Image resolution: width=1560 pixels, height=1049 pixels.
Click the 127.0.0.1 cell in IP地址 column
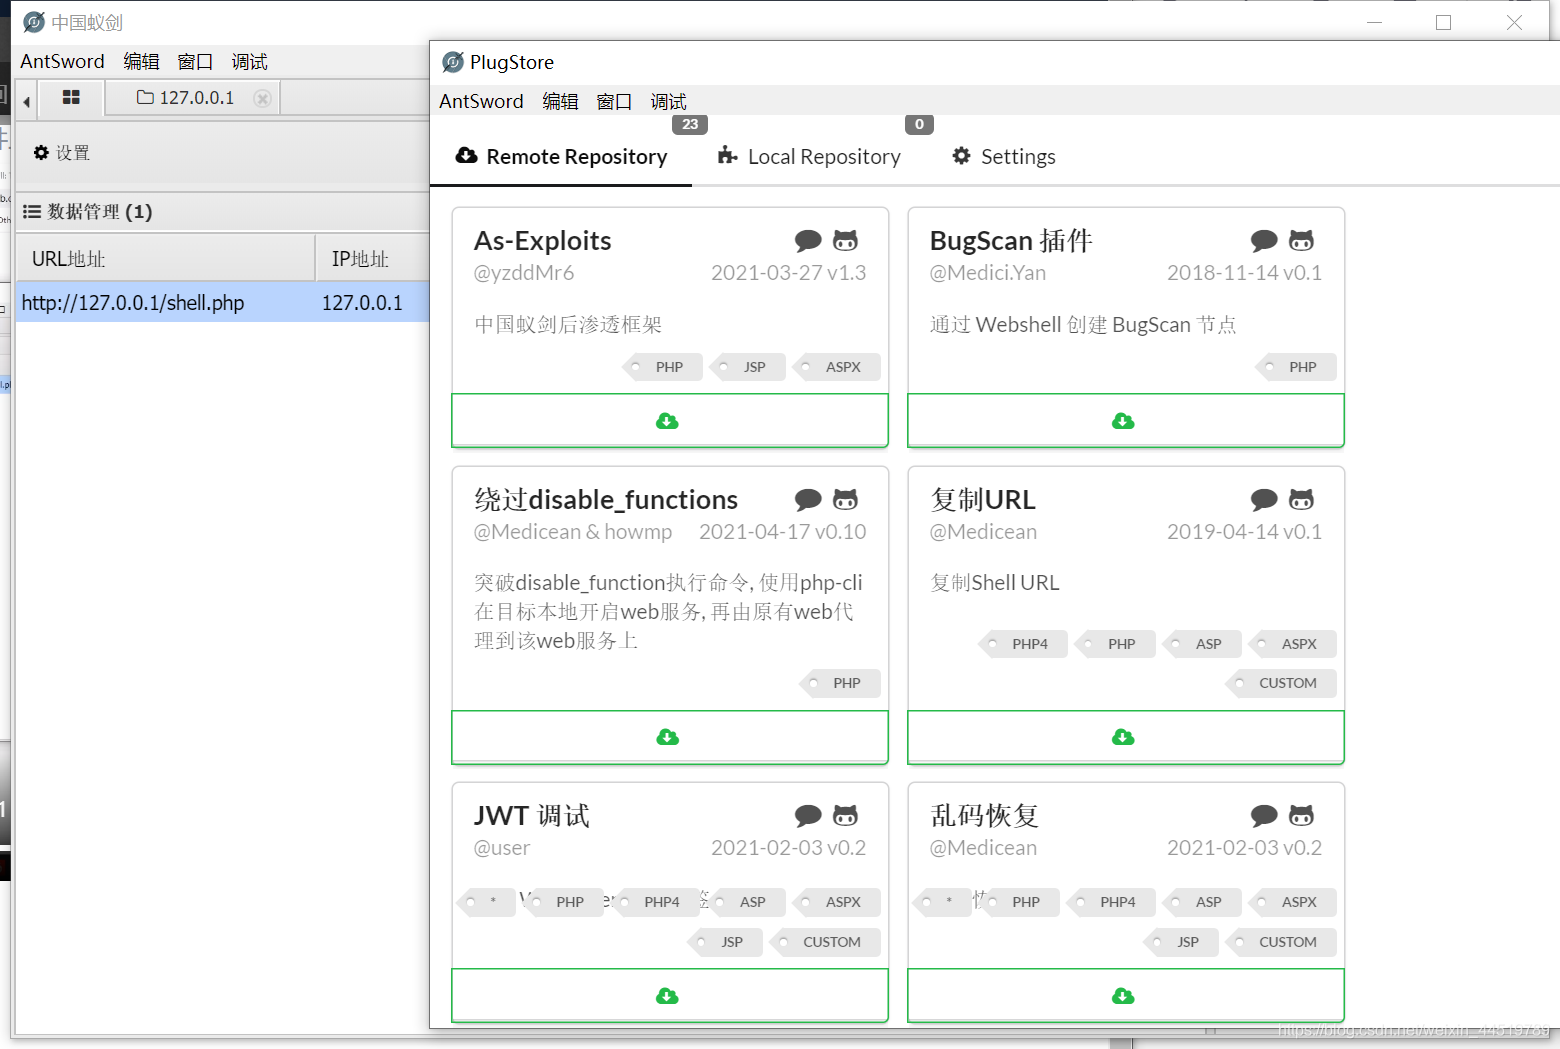click(x=362, y=303)
